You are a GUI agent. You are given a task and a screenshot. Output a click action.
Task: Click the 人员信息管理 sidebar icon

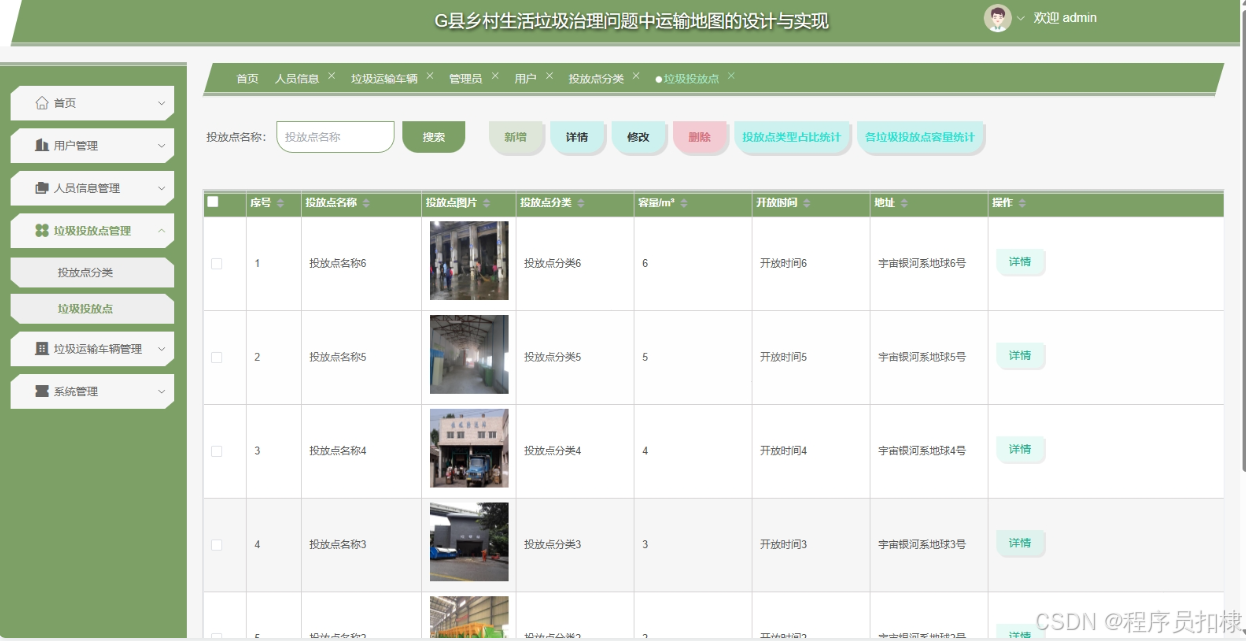[42, 188]
